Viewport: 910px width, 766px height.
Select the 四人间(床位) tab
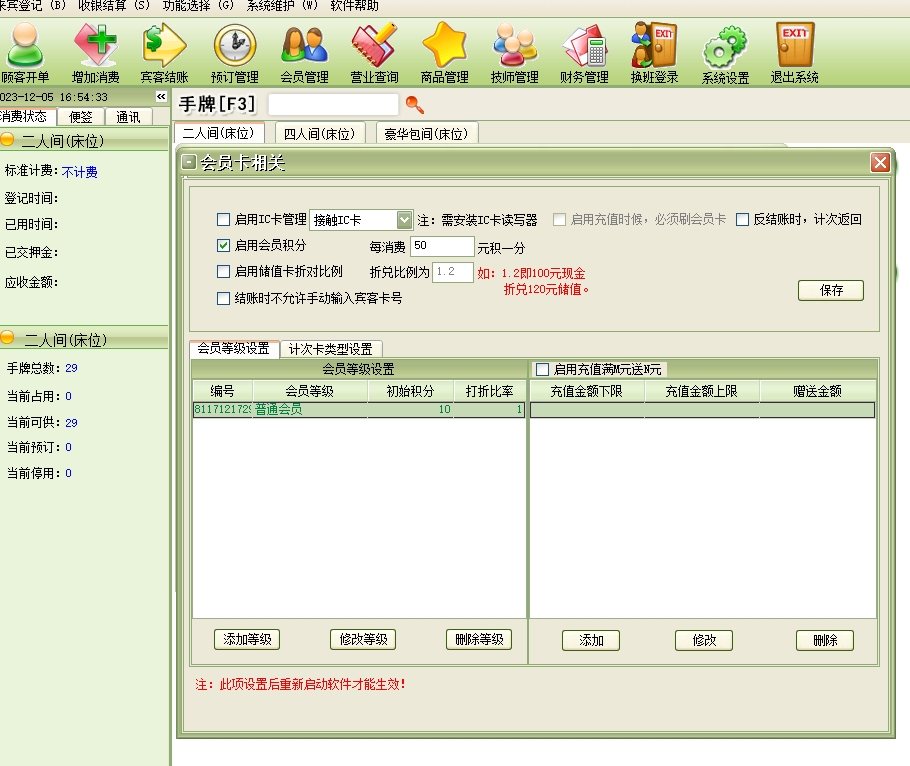[318, 134]
